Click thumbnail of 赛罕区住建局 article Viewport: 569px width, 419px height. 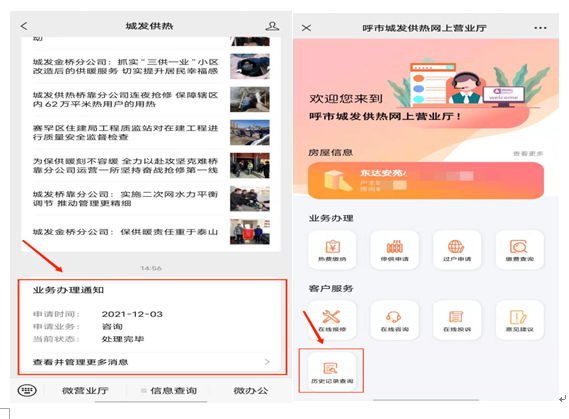point(250,132)
